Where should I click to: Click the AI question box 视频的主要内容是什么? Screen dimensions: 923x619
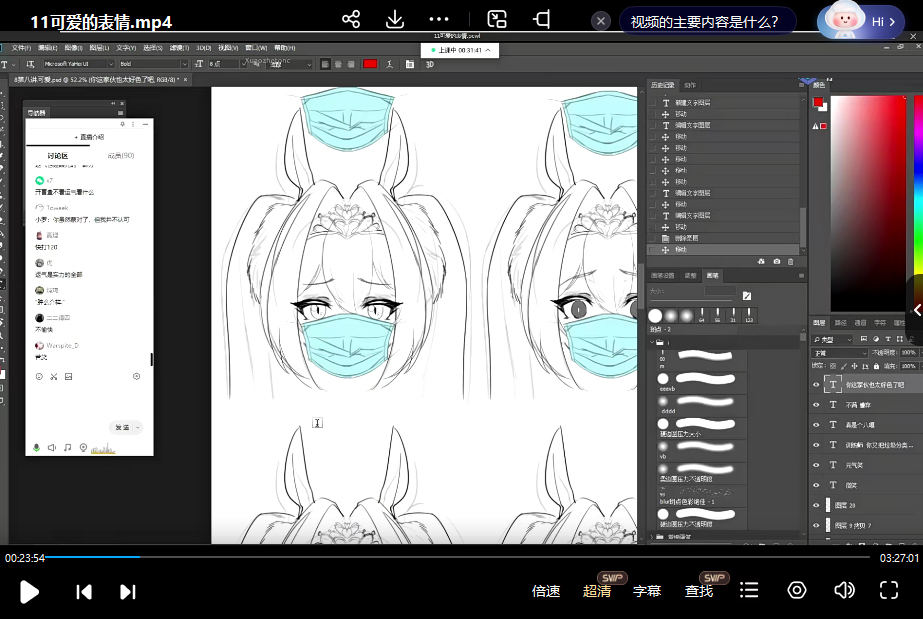coord(706,21)
